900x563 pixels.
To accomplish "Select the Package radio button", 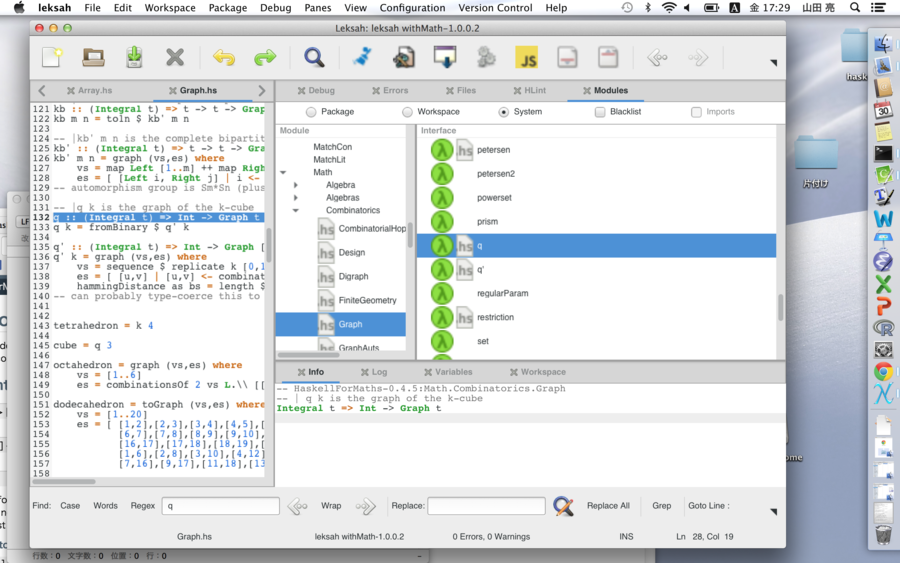I will point(311,112).
